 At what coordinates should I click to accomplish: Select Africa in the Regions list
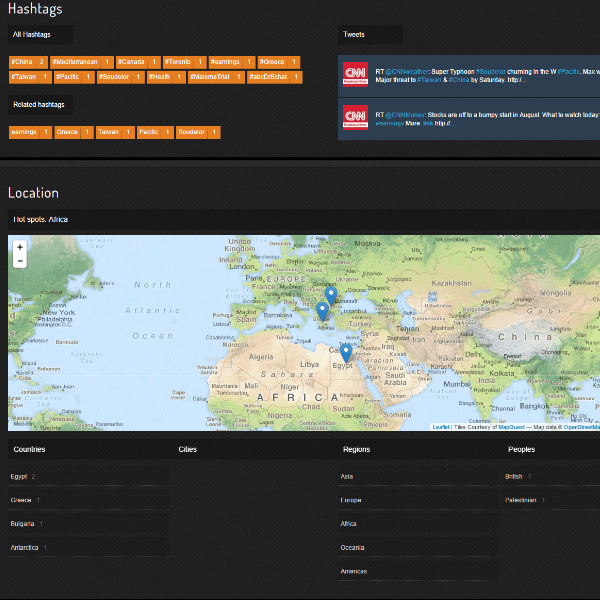pyautogui.click(x=419, y=524)
